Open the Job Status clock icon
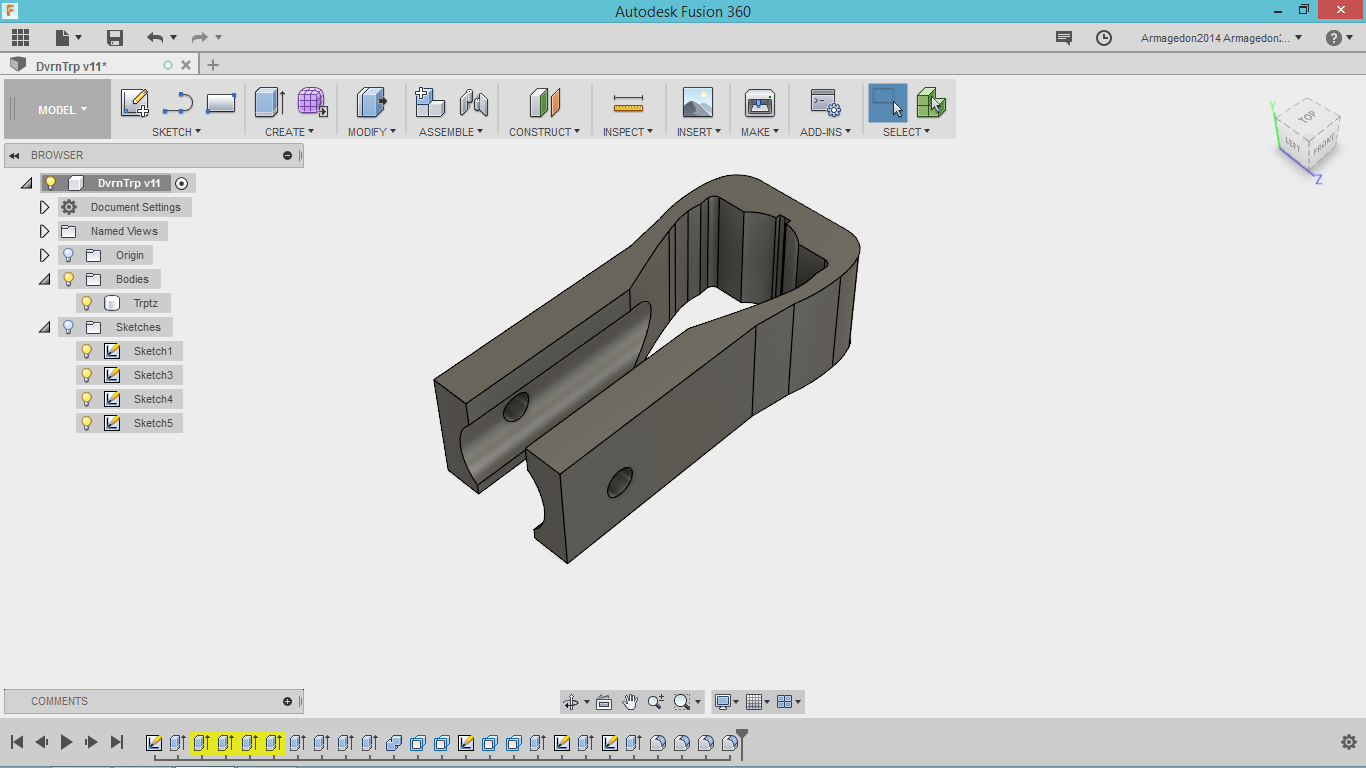Screen dimensions: 1366x768 point(1104,38)
